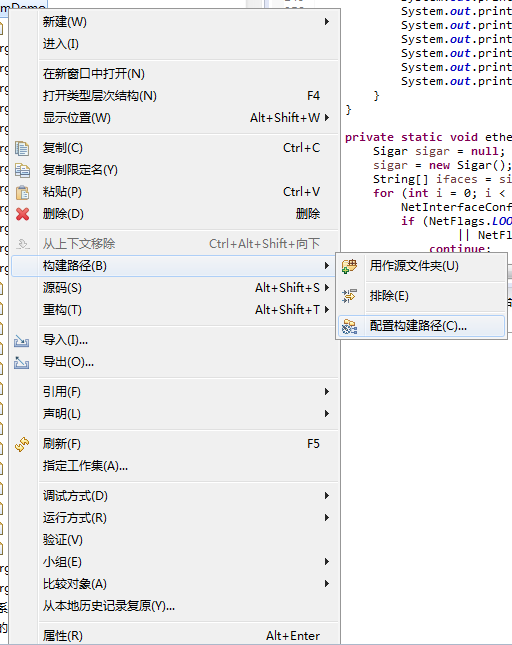512x645 pixels.
Task: Expand the 引用(F) submenu arrow
Action: 327,392
